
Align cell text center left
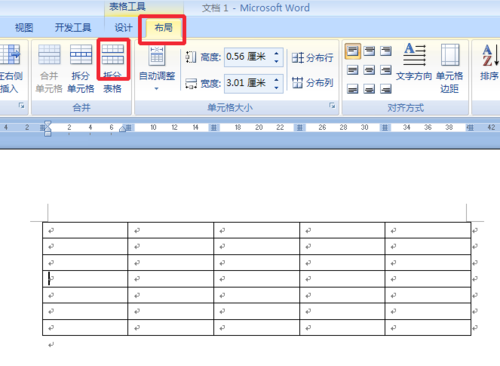point(353,70)
